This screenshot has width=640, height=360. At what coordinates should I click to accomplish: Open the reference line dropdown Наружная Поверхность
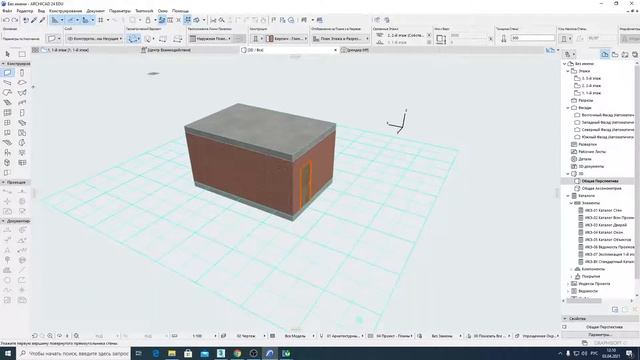pos(211,38)
